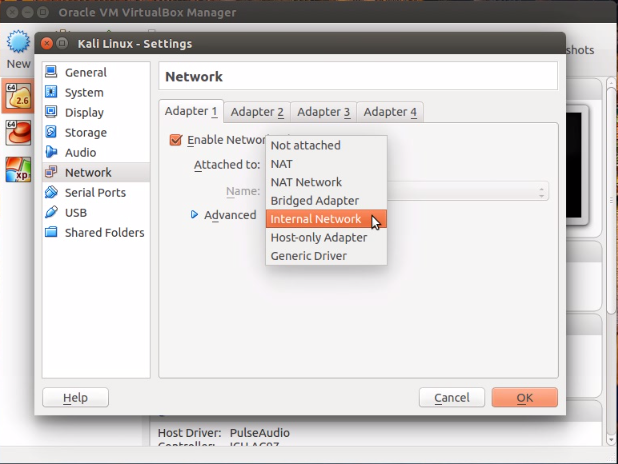618x464 pixels.
Task: Select the Windows XP VM in the manager list
Action: [18, 170]
